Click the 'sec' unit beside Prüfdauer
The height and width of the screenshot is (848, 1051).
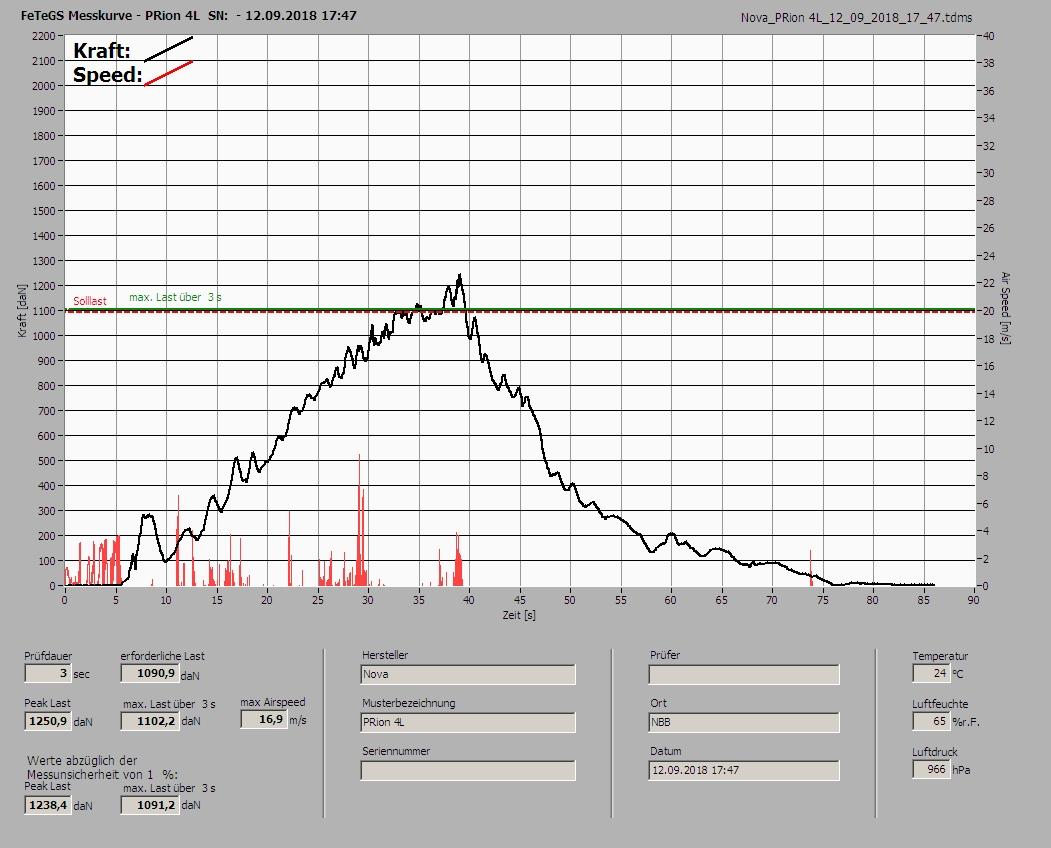[81, 674]
